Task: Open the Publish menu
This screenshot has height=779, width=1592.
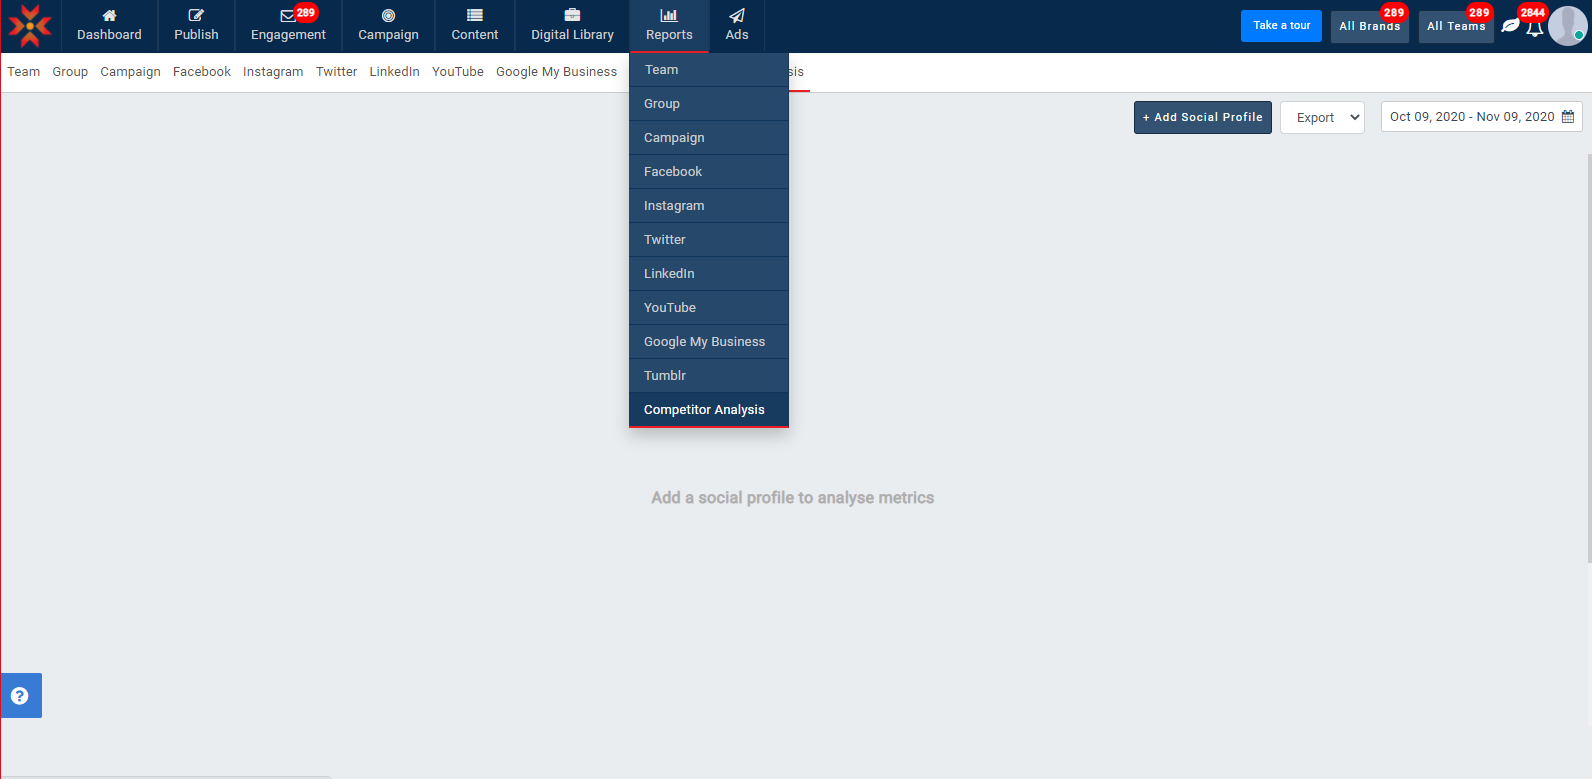Action: pyautogui.click(x=196, y=26)
